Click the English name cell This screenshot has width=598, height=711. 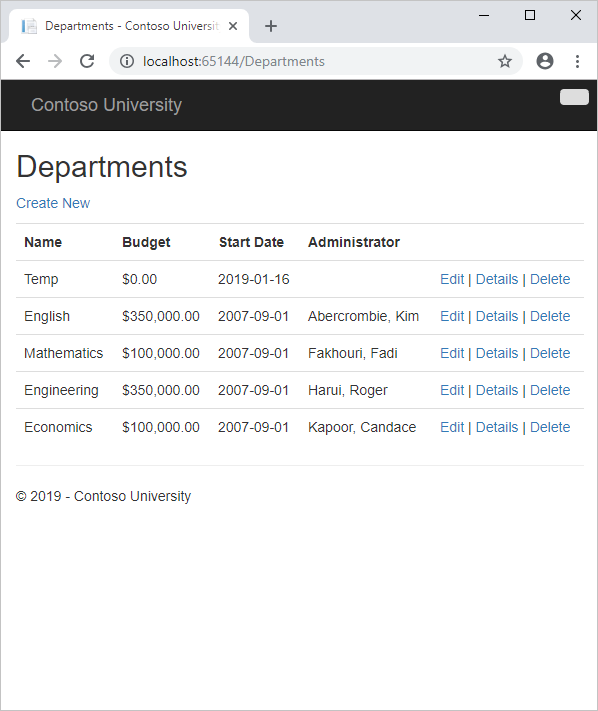point(47,316)
